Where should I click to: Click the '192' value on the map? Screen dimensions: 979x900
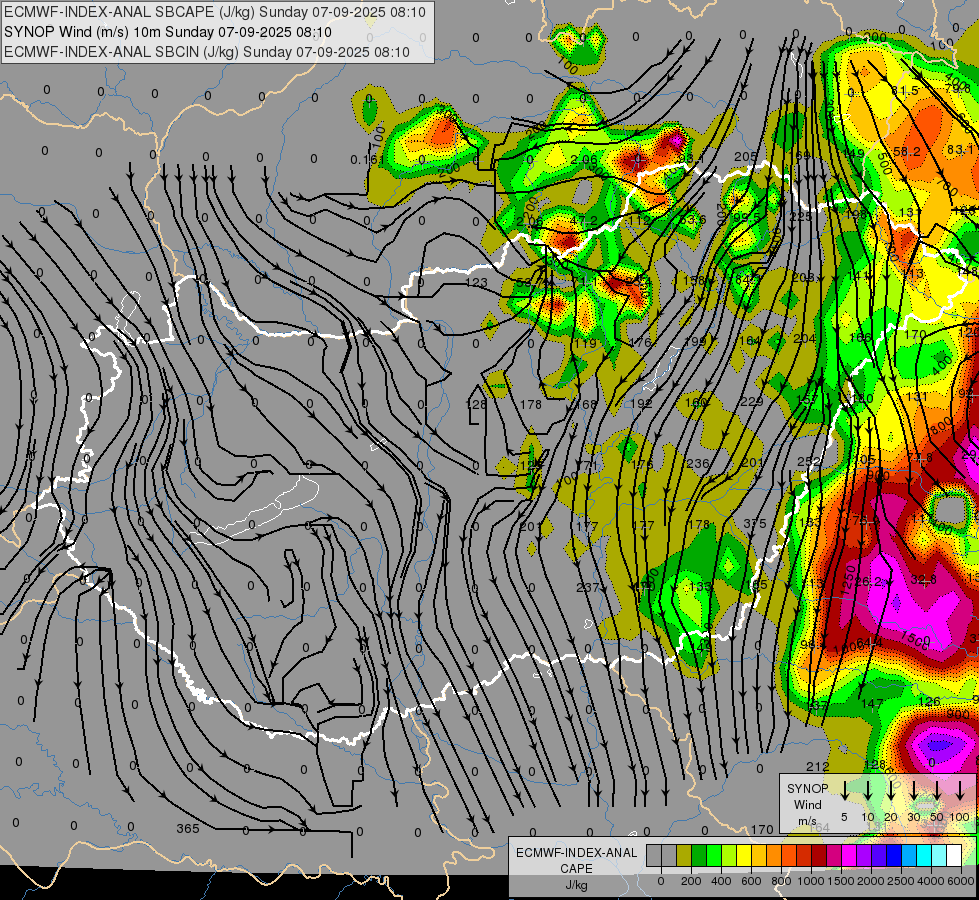641,404
